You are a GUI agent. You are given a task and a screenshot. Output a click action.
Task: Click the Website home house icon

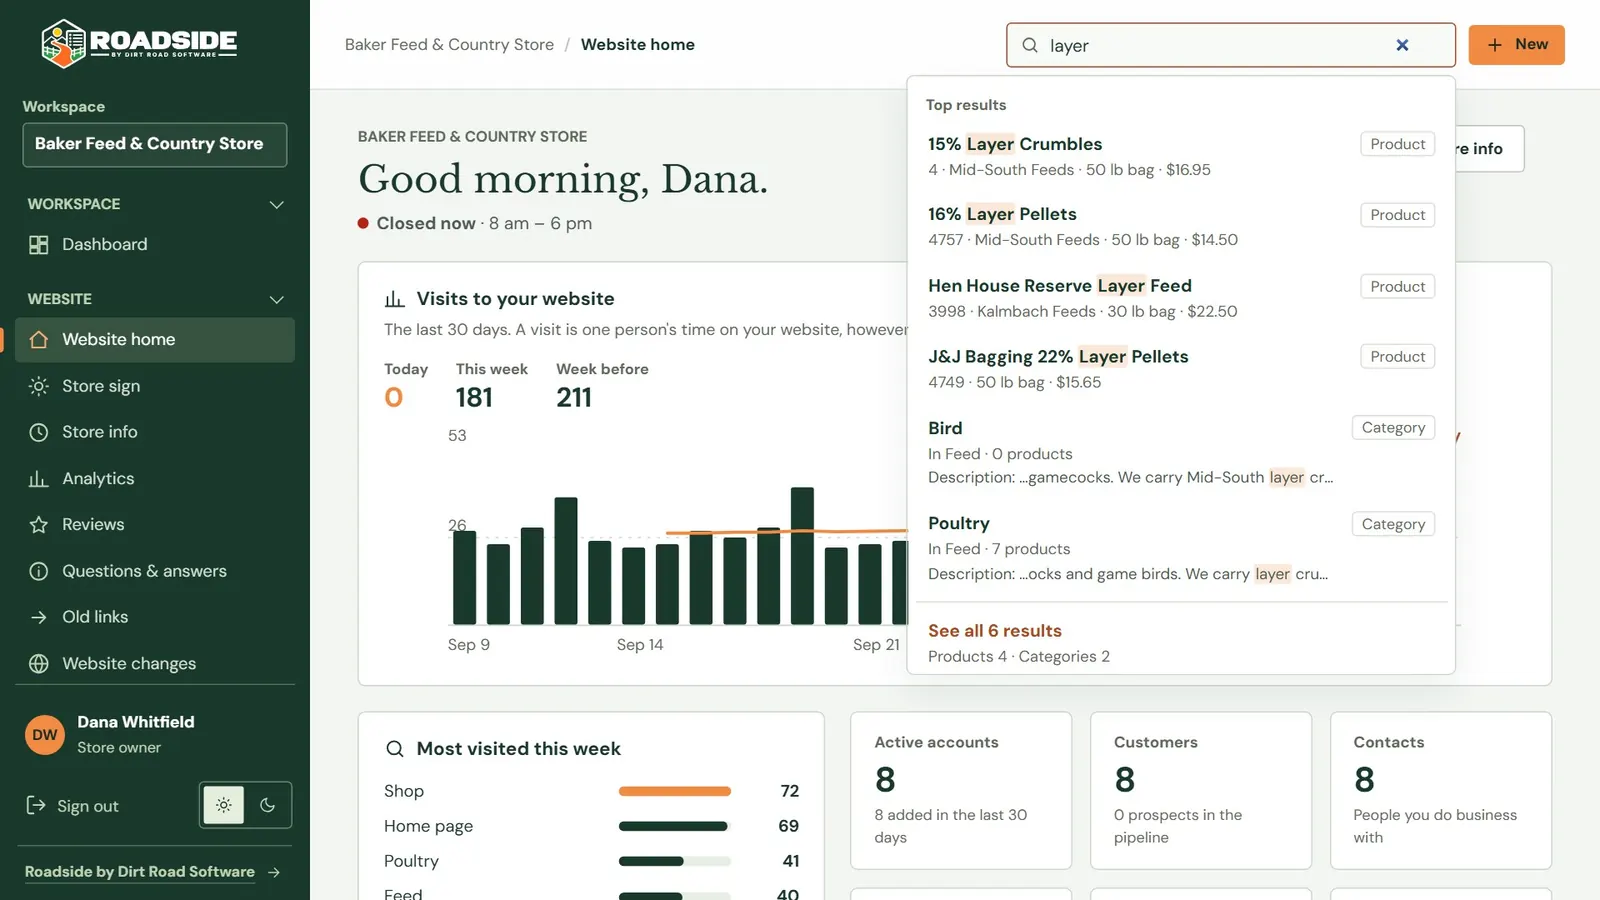[x=39, y=340]
